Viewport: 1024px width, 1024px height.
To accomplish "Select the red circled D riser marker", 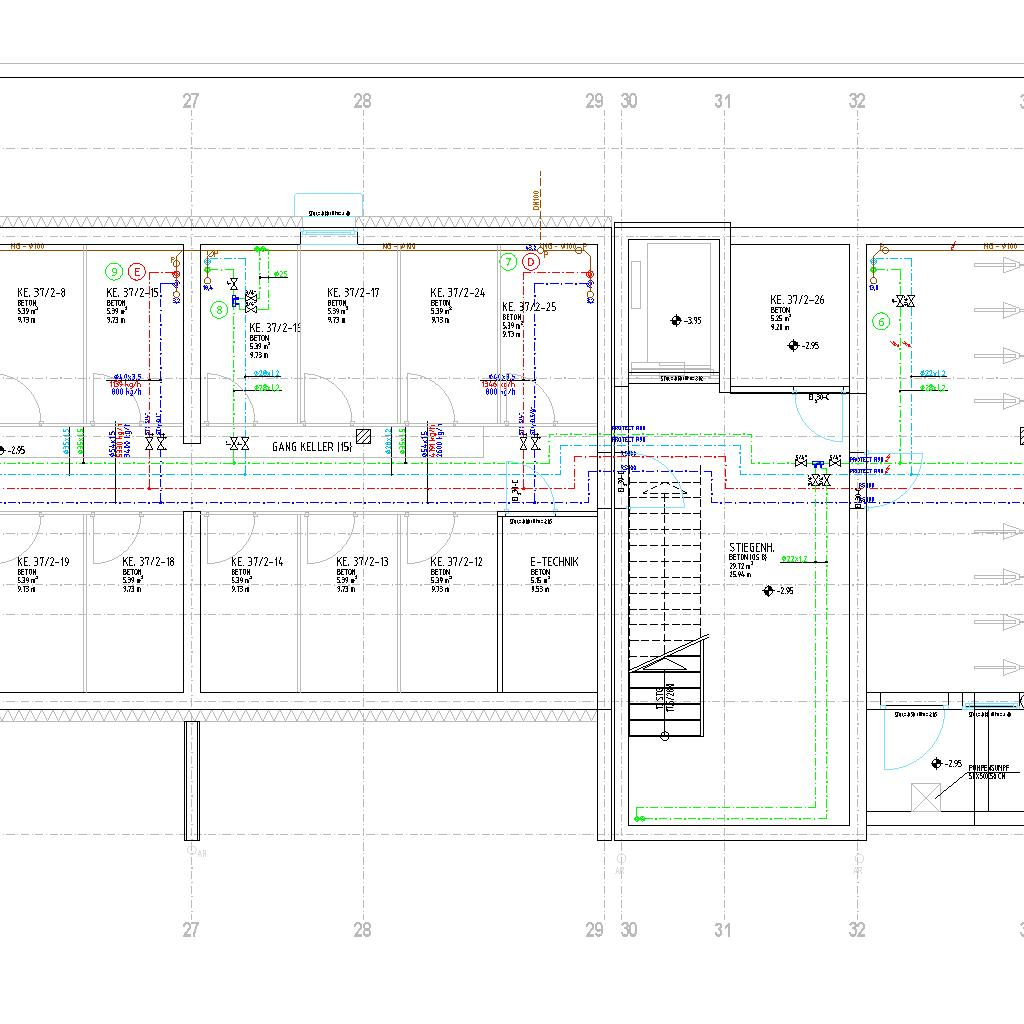I will [x=531, y=262].
